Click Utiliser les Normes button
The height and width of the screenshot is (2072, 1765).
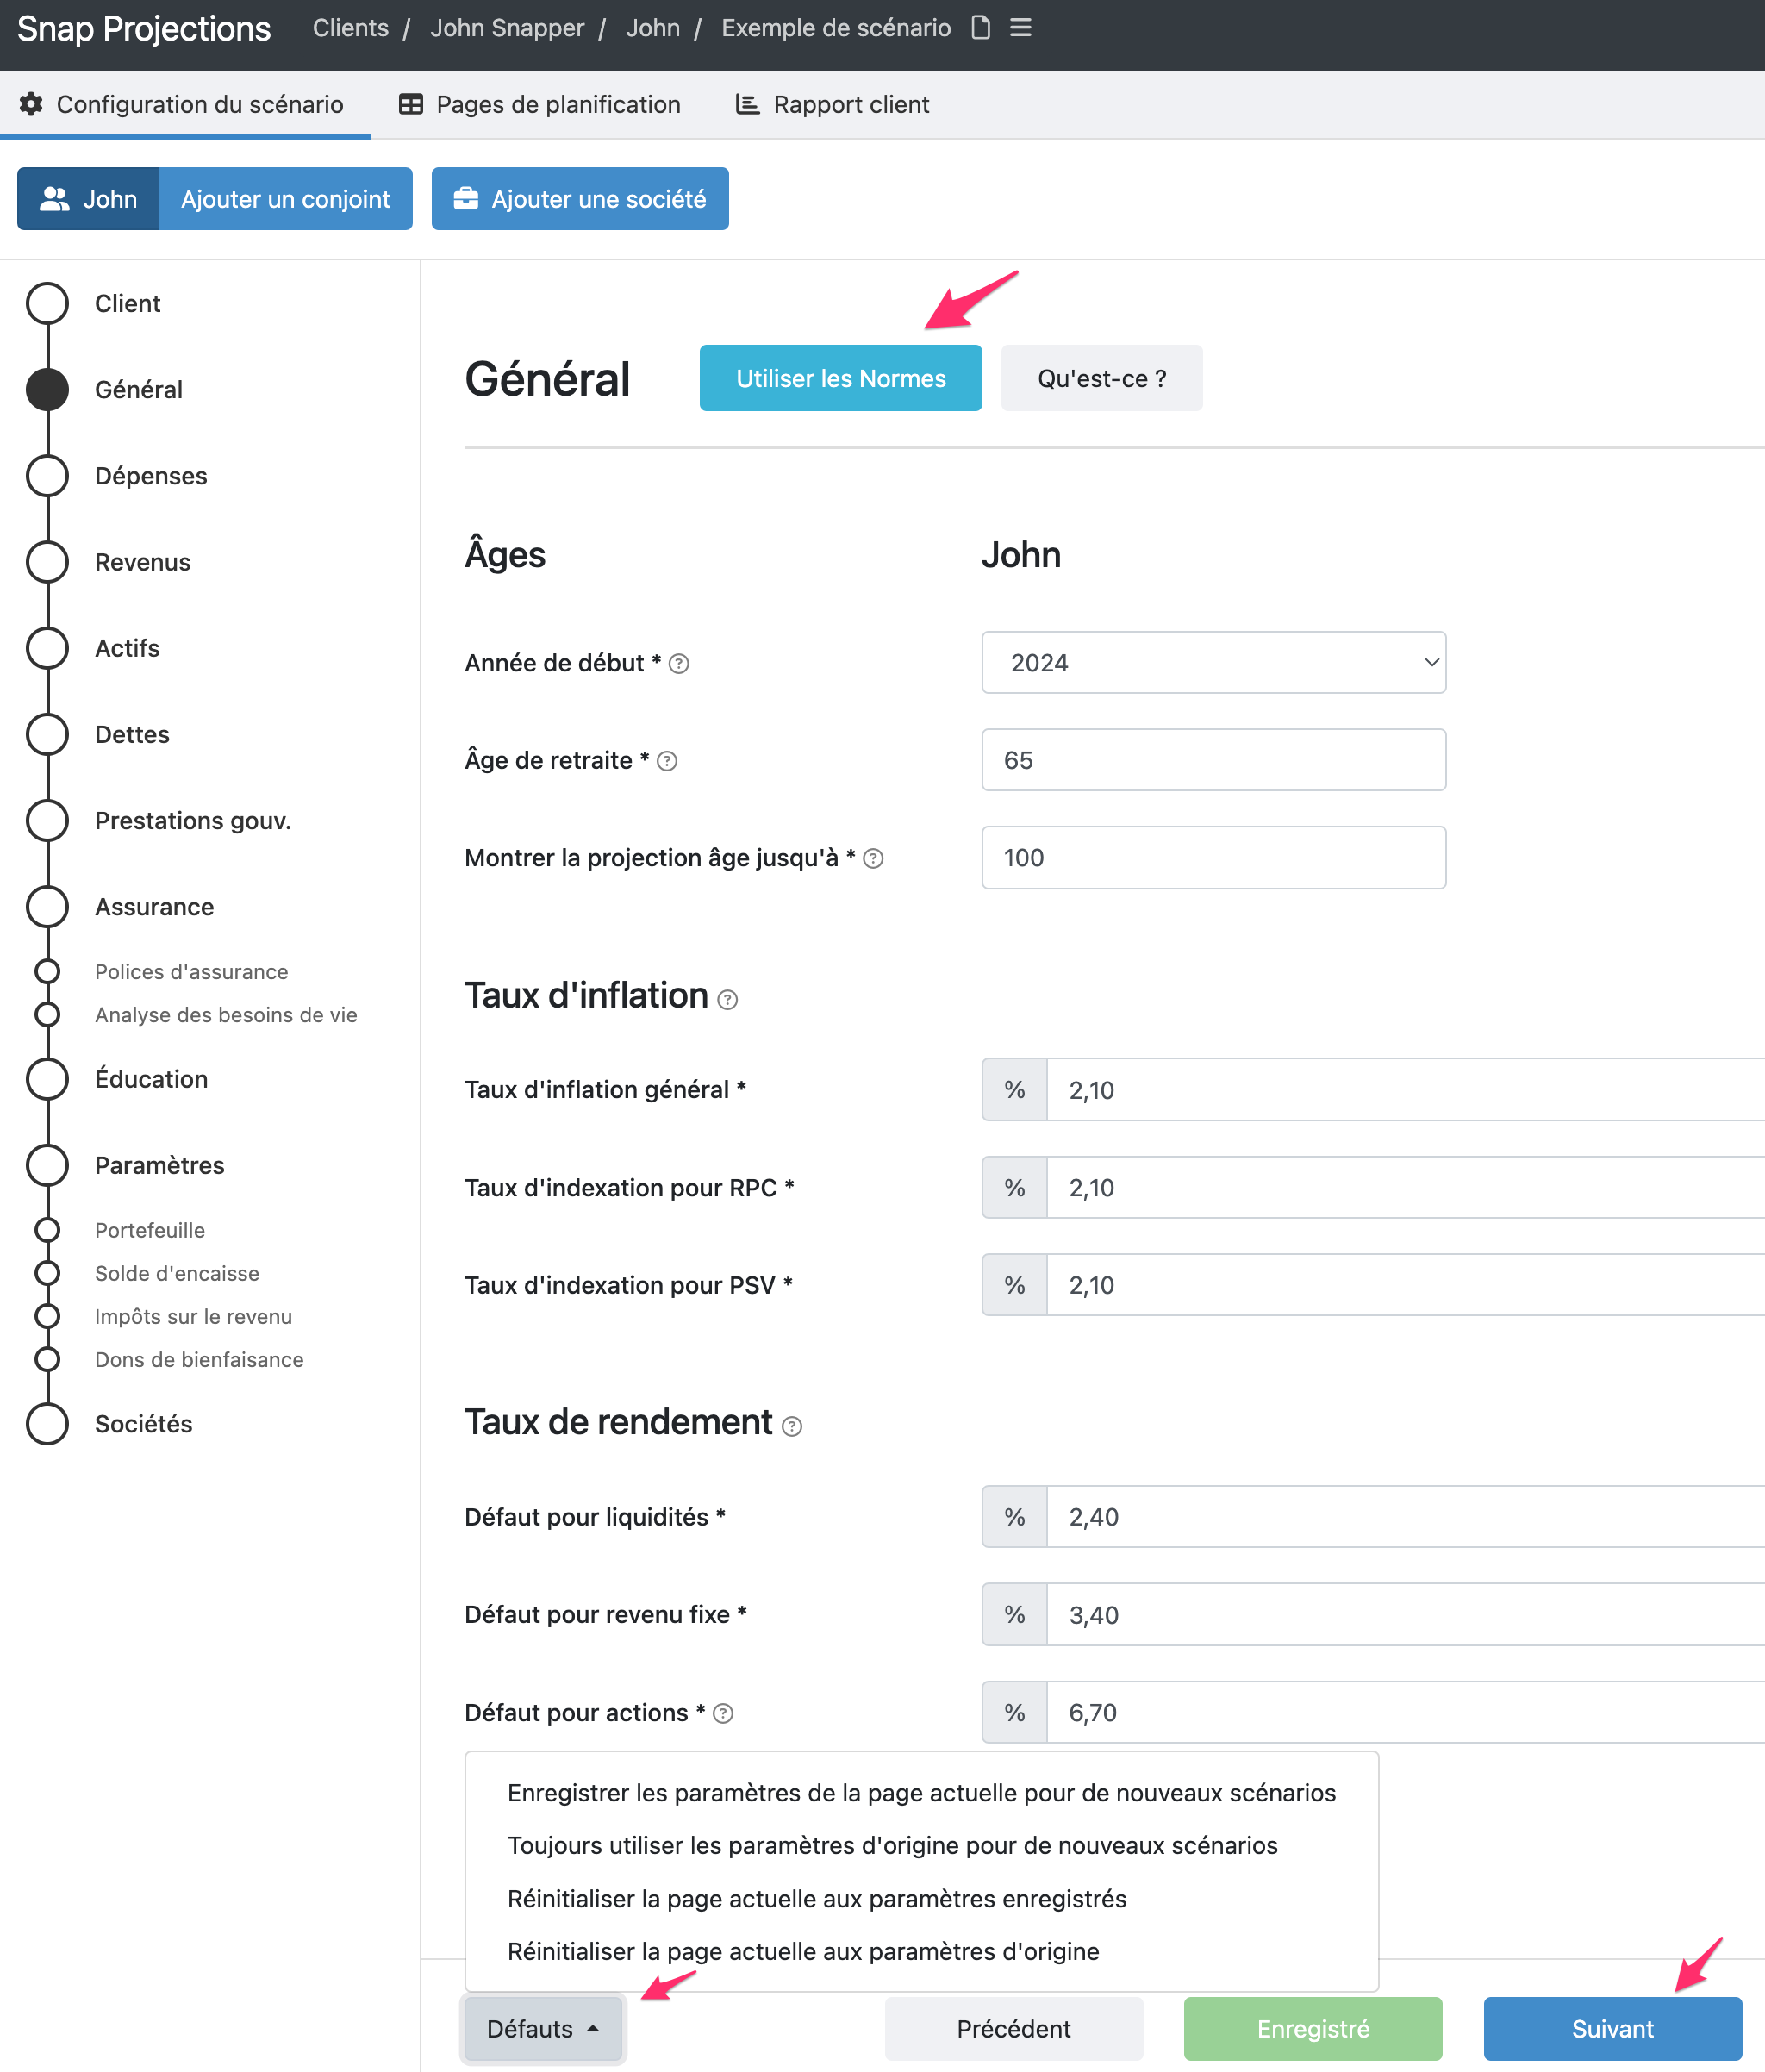840,378
